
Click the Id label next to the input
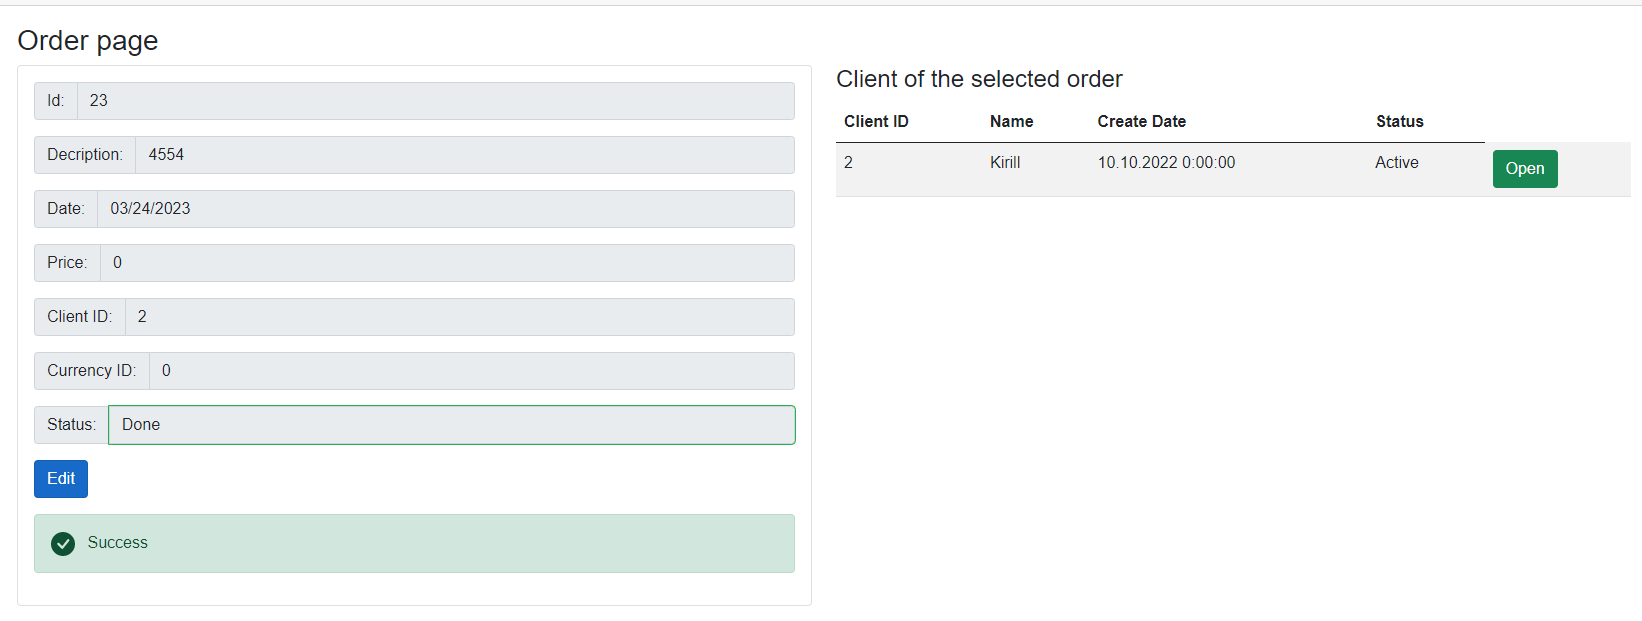pos(55,100)
